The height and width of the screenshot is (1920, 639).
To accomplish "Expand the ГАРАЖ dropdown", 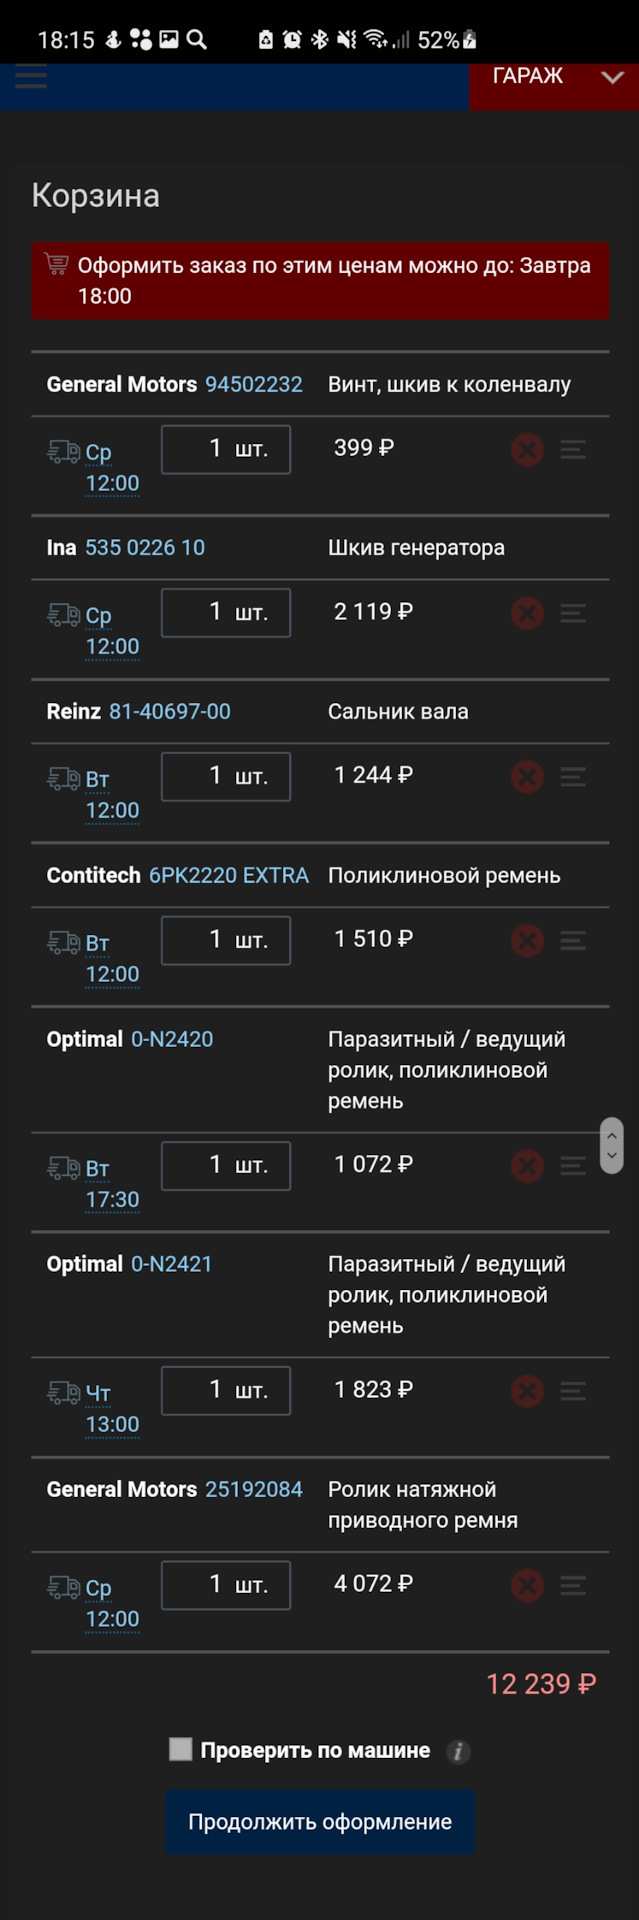I will tap(613, 76).
